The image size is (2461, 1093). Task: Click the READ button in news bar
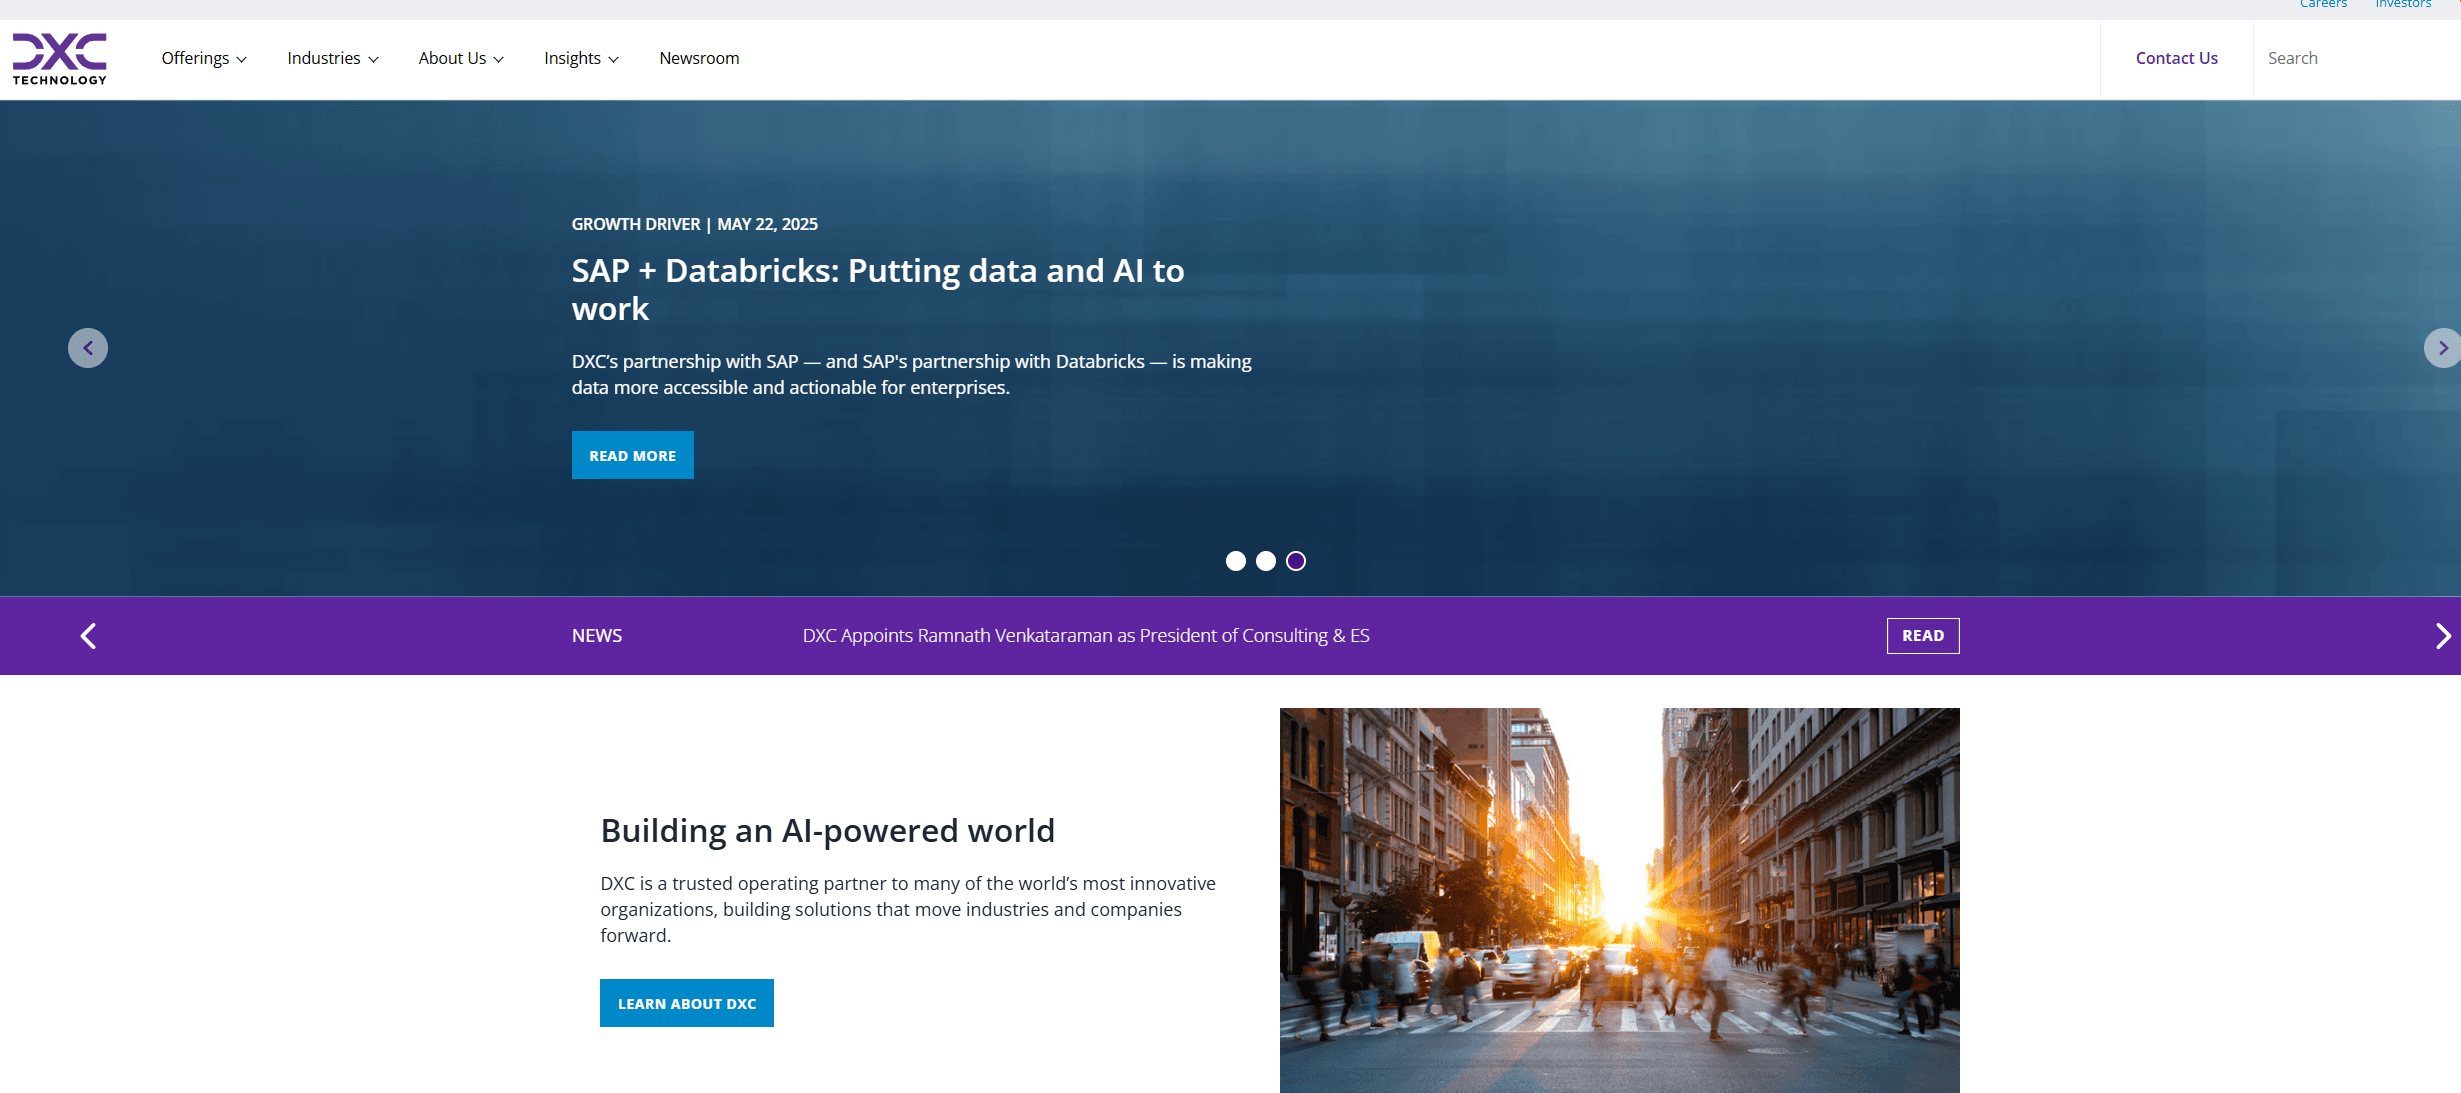click(x=1923, y=636)
